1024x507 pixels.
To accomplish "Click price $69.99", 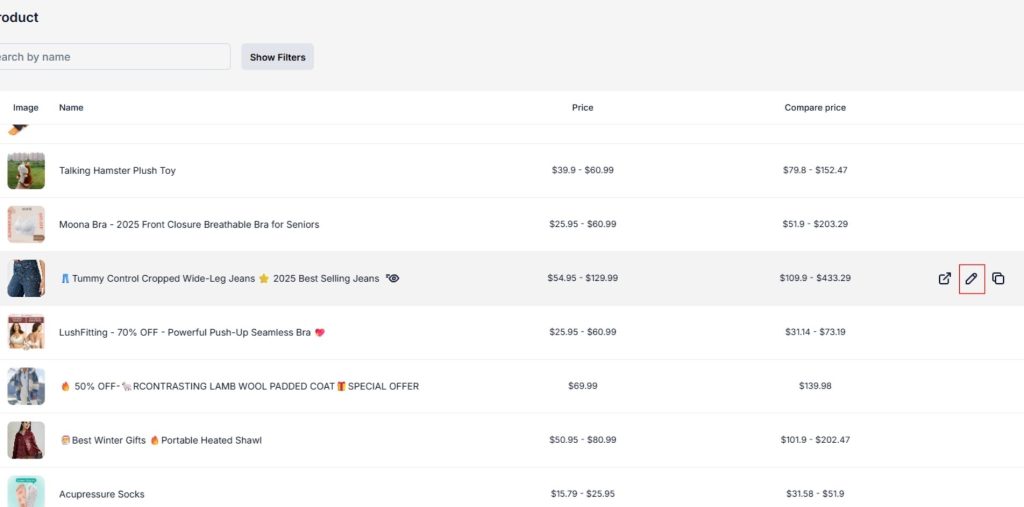I will point(583,386).
